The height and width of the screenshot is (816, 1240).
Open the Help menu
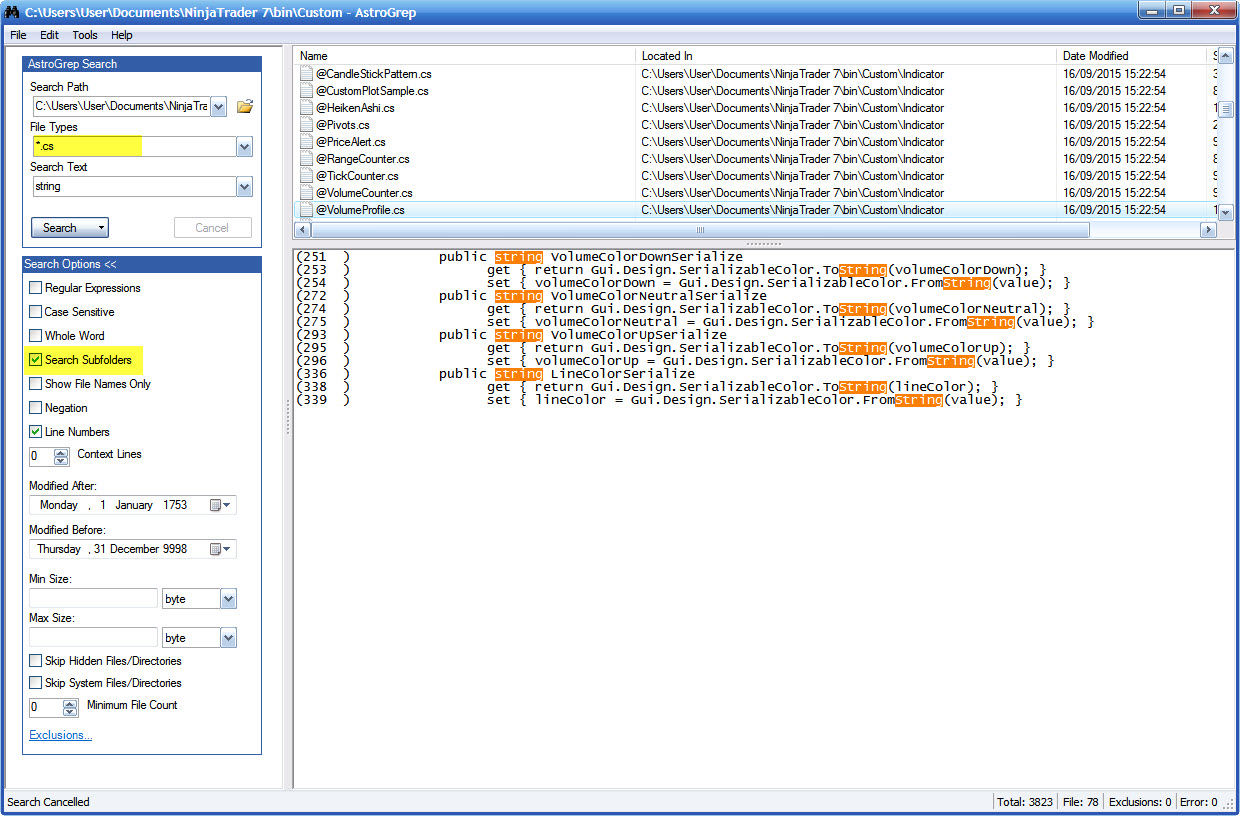click(122, 35)
